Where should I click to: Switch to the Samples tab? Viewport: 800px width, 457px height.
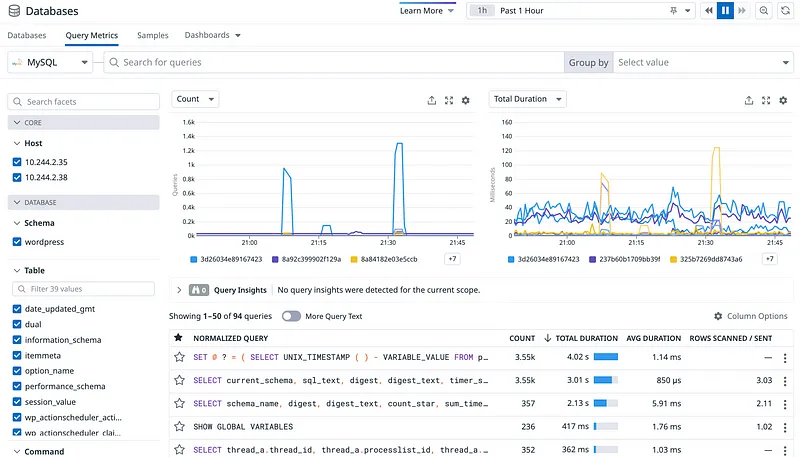pos(152,35)
